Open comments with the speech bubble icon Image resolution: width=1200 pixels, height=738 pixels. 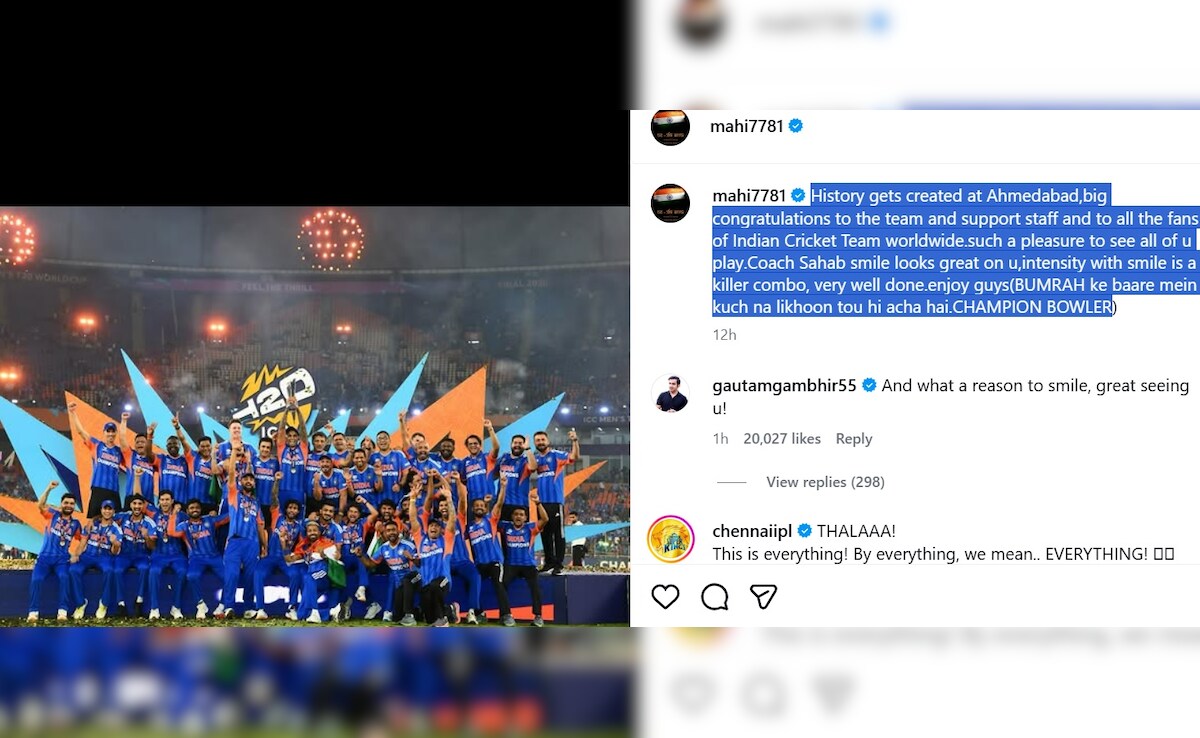coord(715,597)
